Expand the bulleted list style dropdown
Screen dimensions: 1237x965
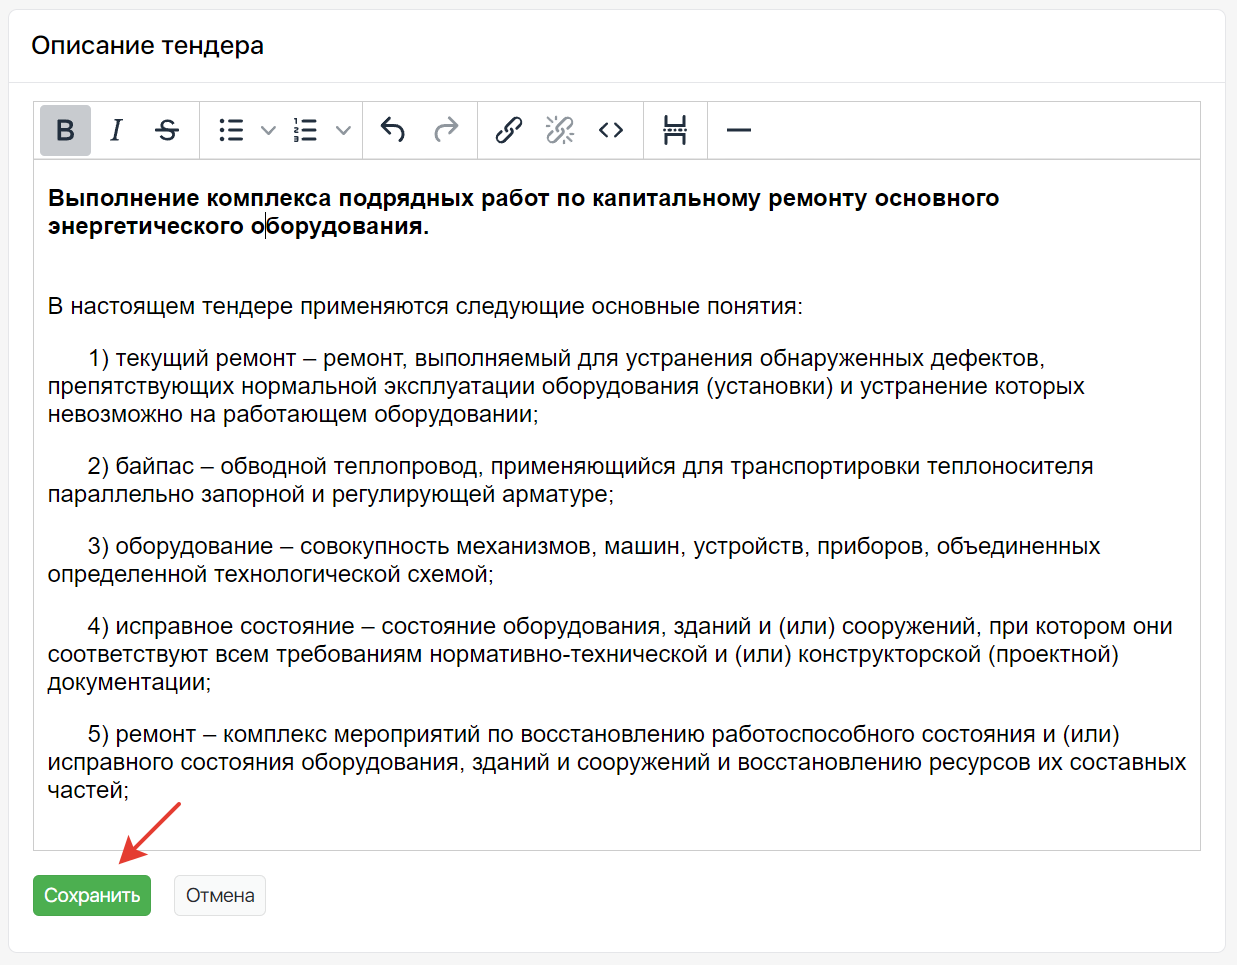pyautogui.click(x=268, y=130)
